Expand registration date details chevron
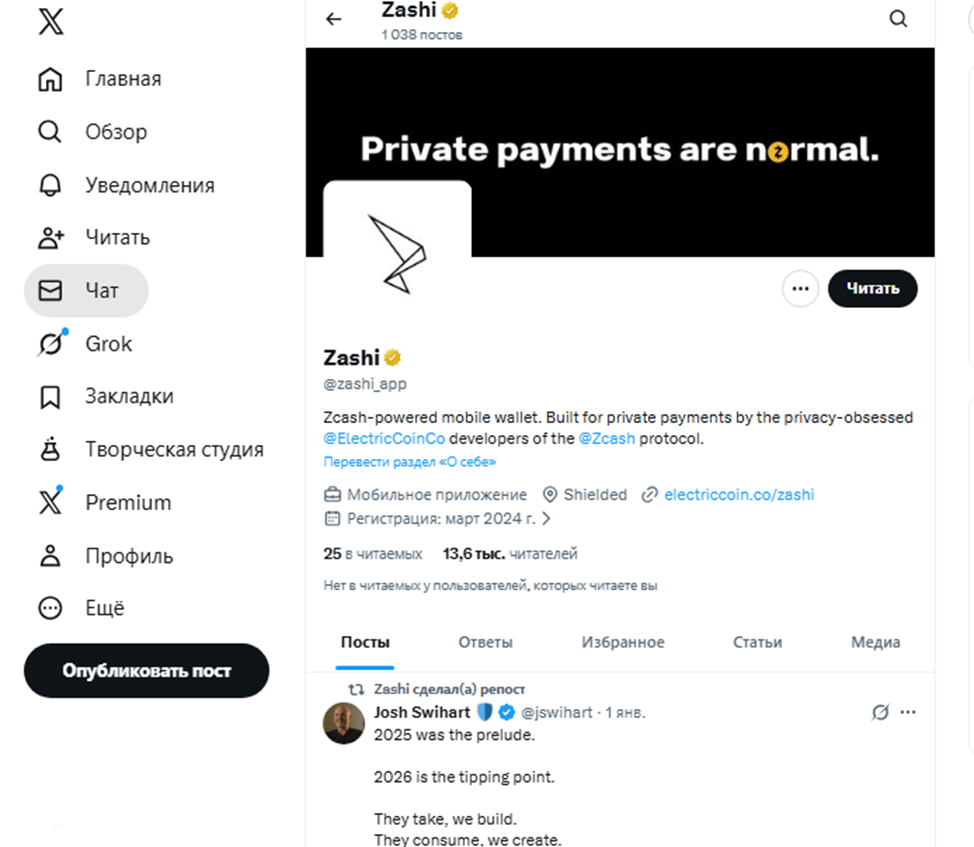This screenshot has height=847, width=974. coord(546,519)
